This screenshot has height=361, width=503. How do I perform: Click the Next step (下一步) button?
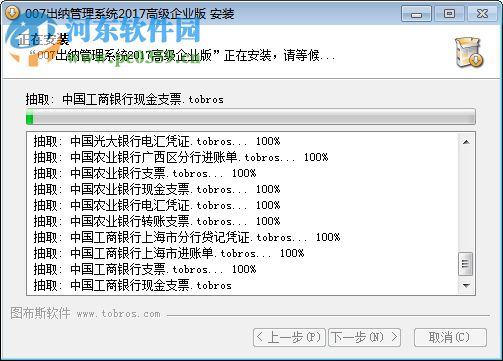364,337
